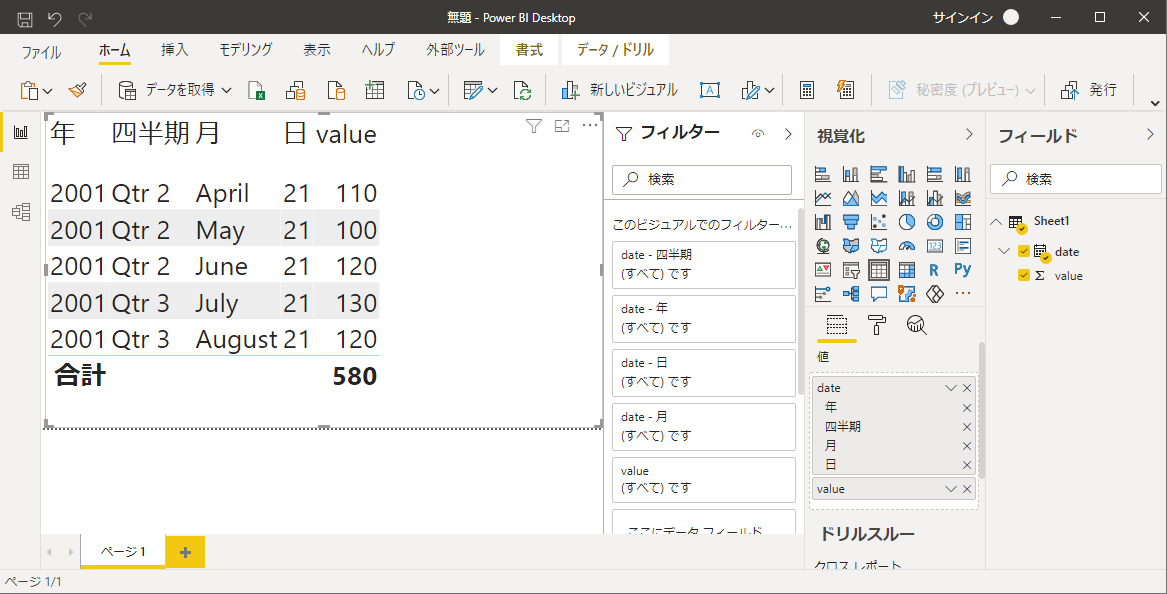Open the date - 四半期 filter card
1167x594 pixels.
[703, 264]
